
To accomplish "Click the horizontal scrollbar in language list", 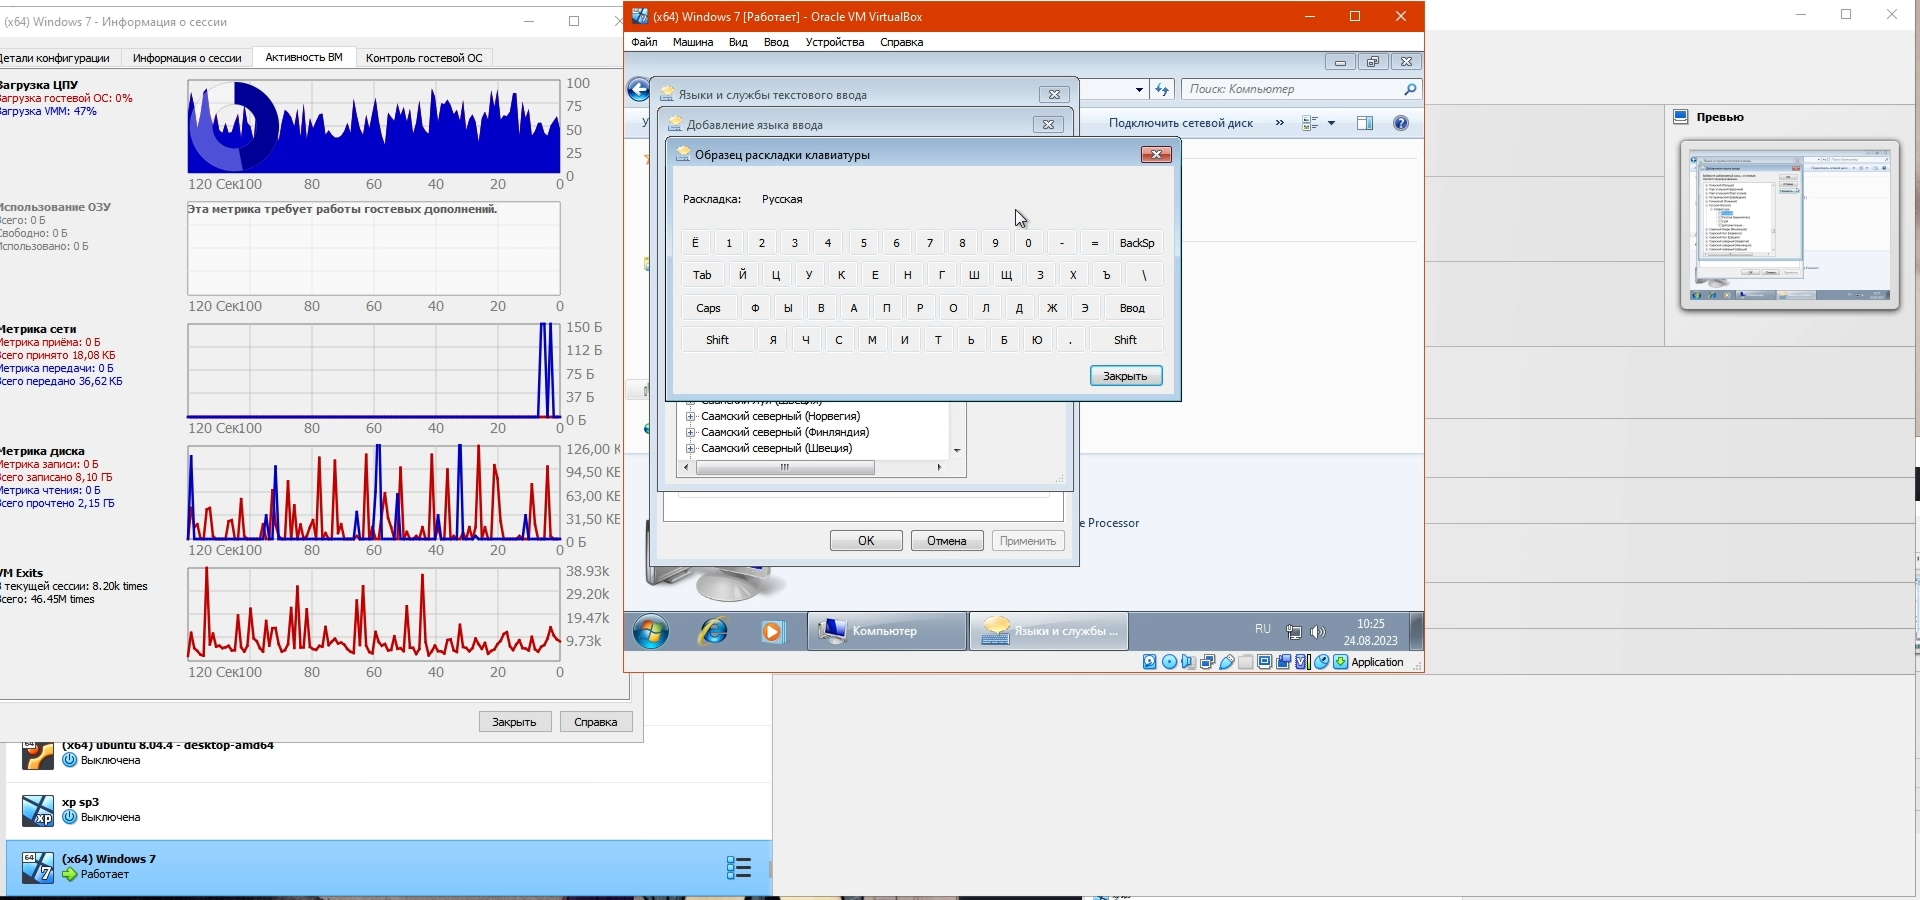I will [785, 467].
